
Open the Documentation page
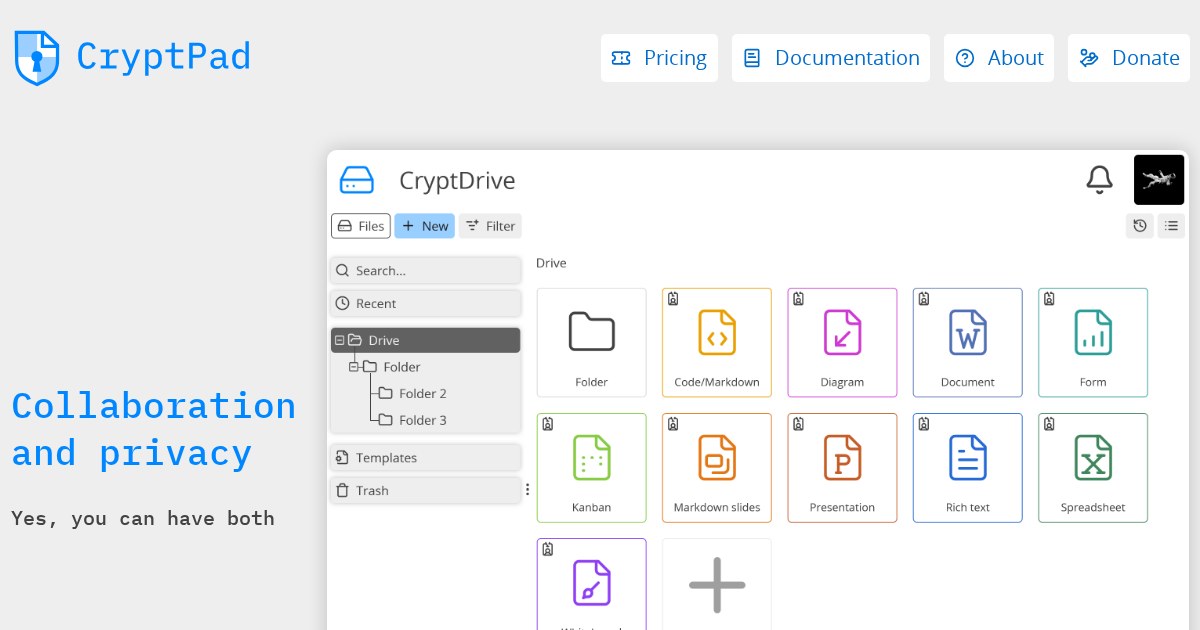click(x=831, y=58)
